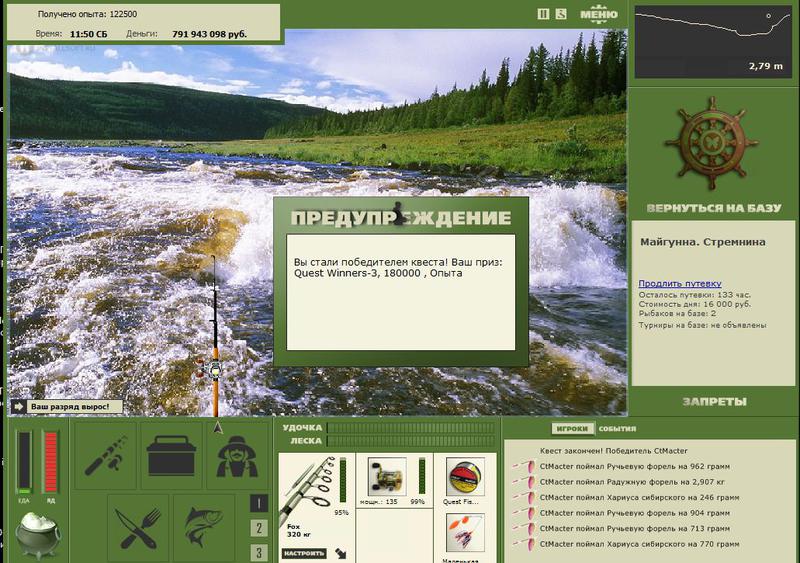Click the Радужную форель 2,907 кг event
The height and width of the screenshot is (563, 800).
(632, 482)
